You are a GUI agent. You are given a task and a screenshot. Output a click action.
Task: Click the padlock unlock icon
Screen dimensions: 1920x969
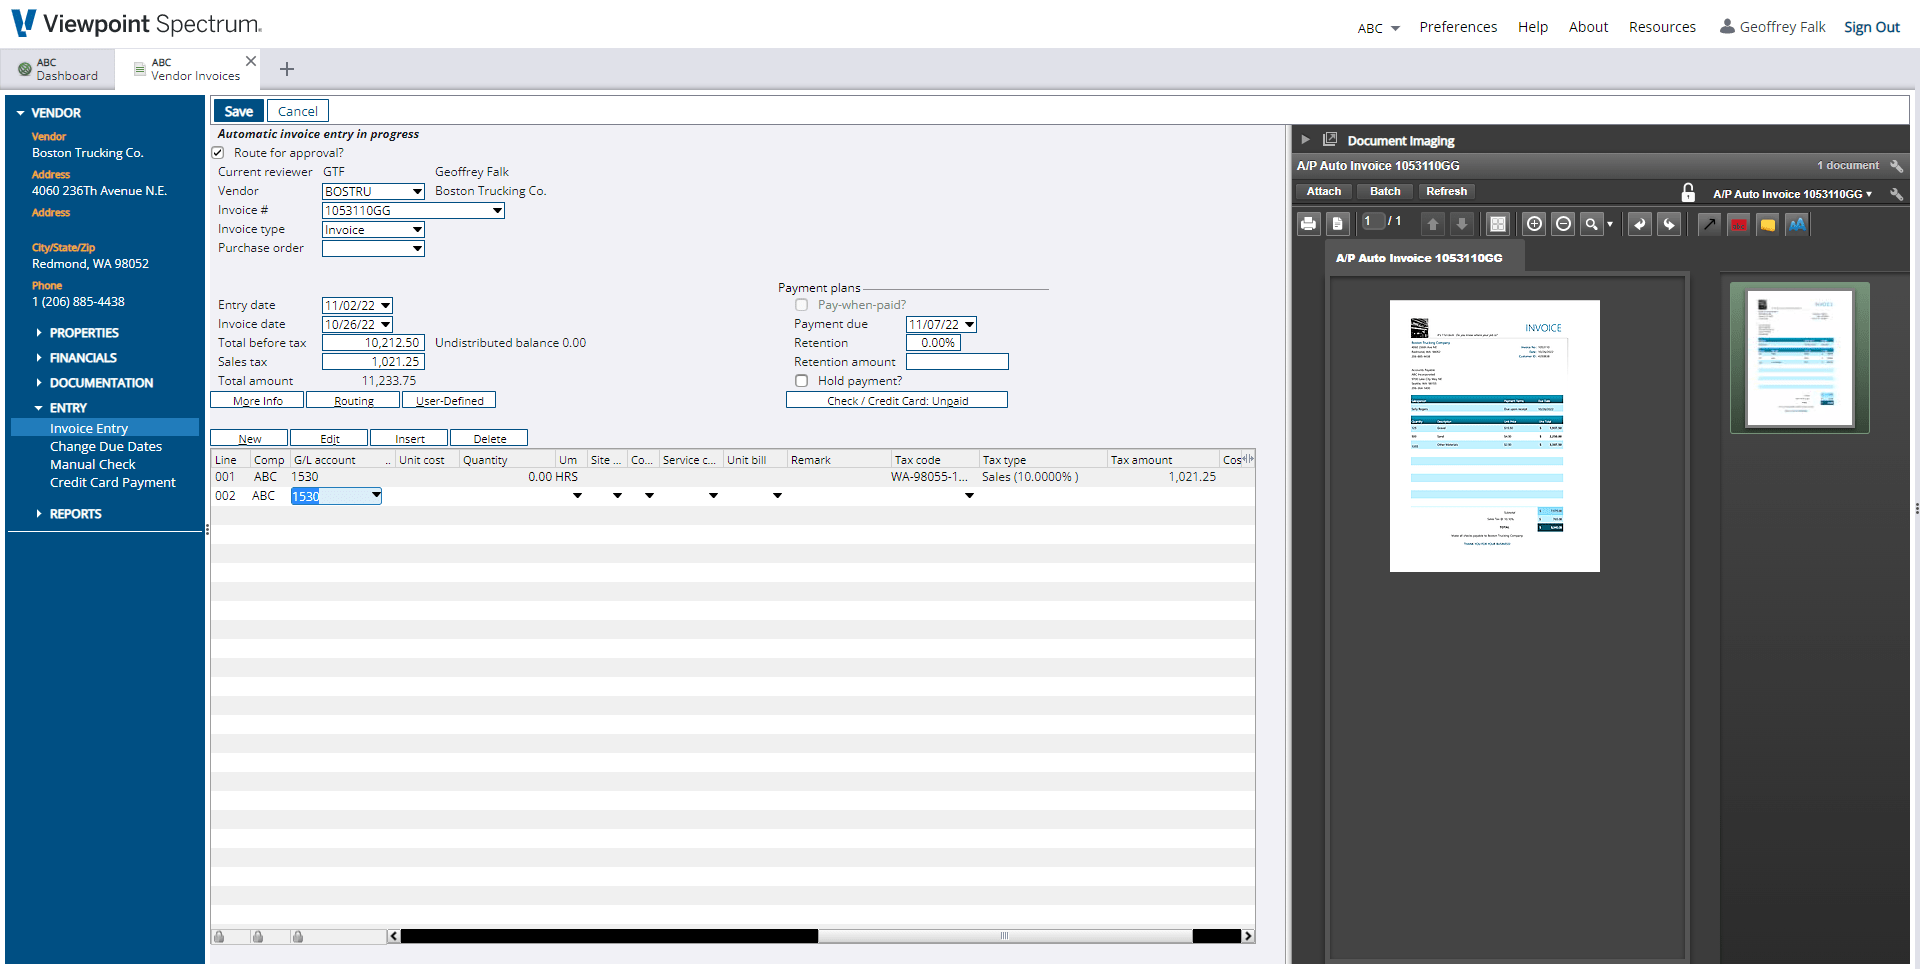tap(1688, 192)
